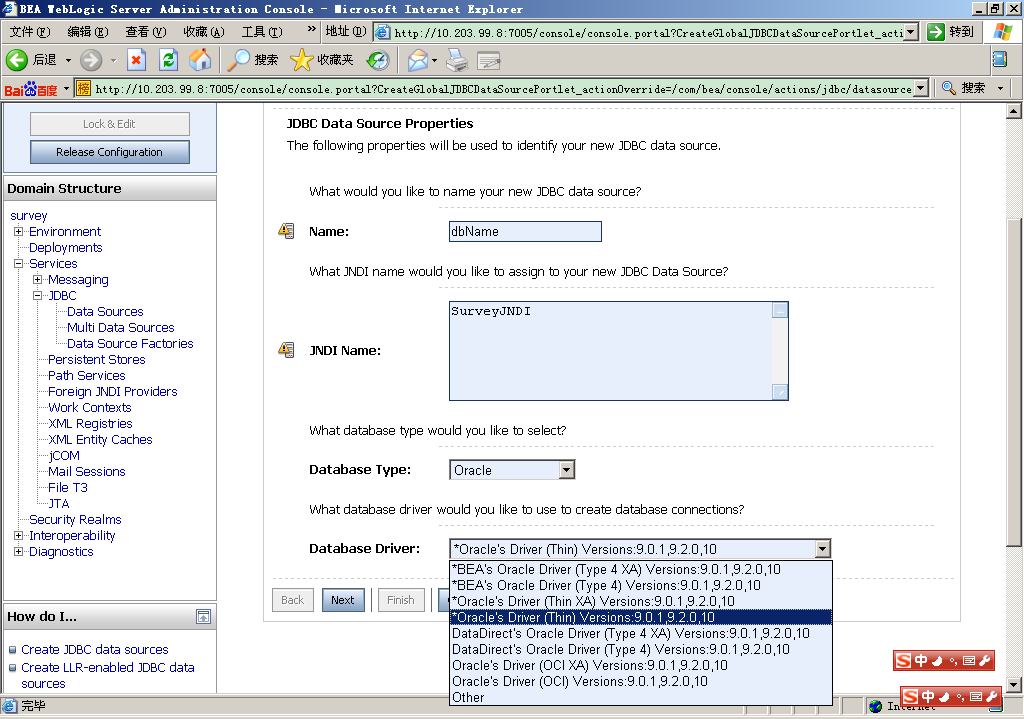1024x719 pixels.
Task: Click the Refresh page icon
Action: (x=168, y=60)
